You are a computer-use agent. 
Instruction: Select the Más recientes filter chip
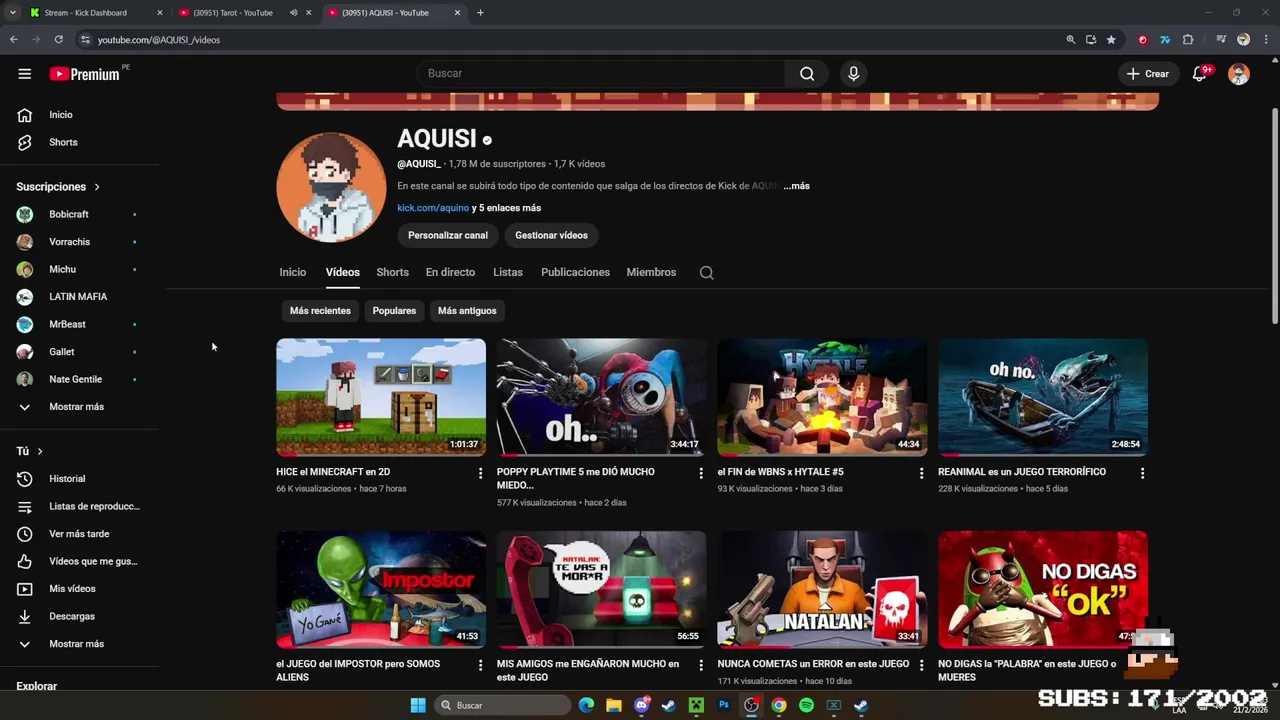tap(320, 311)
